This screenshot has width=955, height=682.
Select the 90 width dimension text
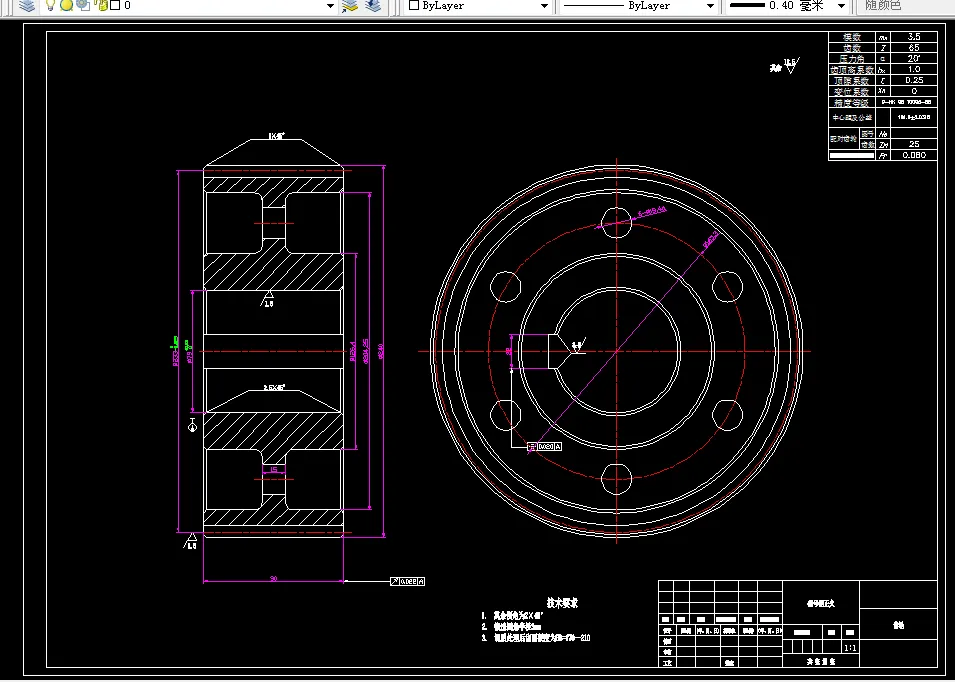tap(273, 578)
